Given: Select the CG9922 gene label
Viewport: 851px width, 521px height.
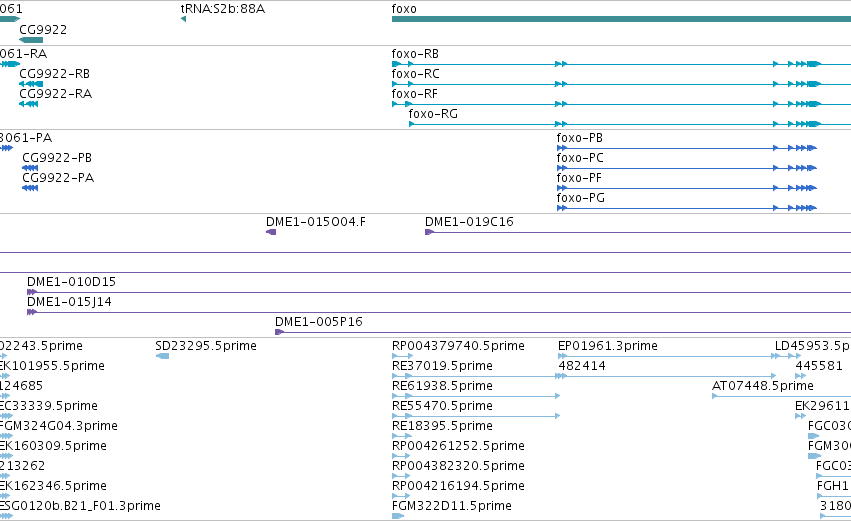Looking at the screenshot, I should point(43,29).
